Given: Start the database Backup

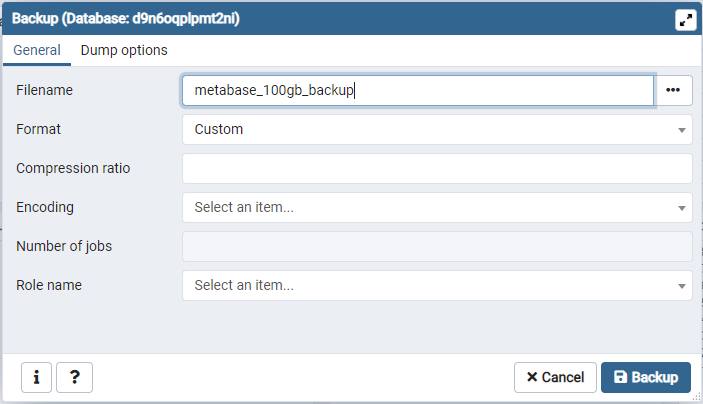Looking at the screenshot, I should (646, 378).
